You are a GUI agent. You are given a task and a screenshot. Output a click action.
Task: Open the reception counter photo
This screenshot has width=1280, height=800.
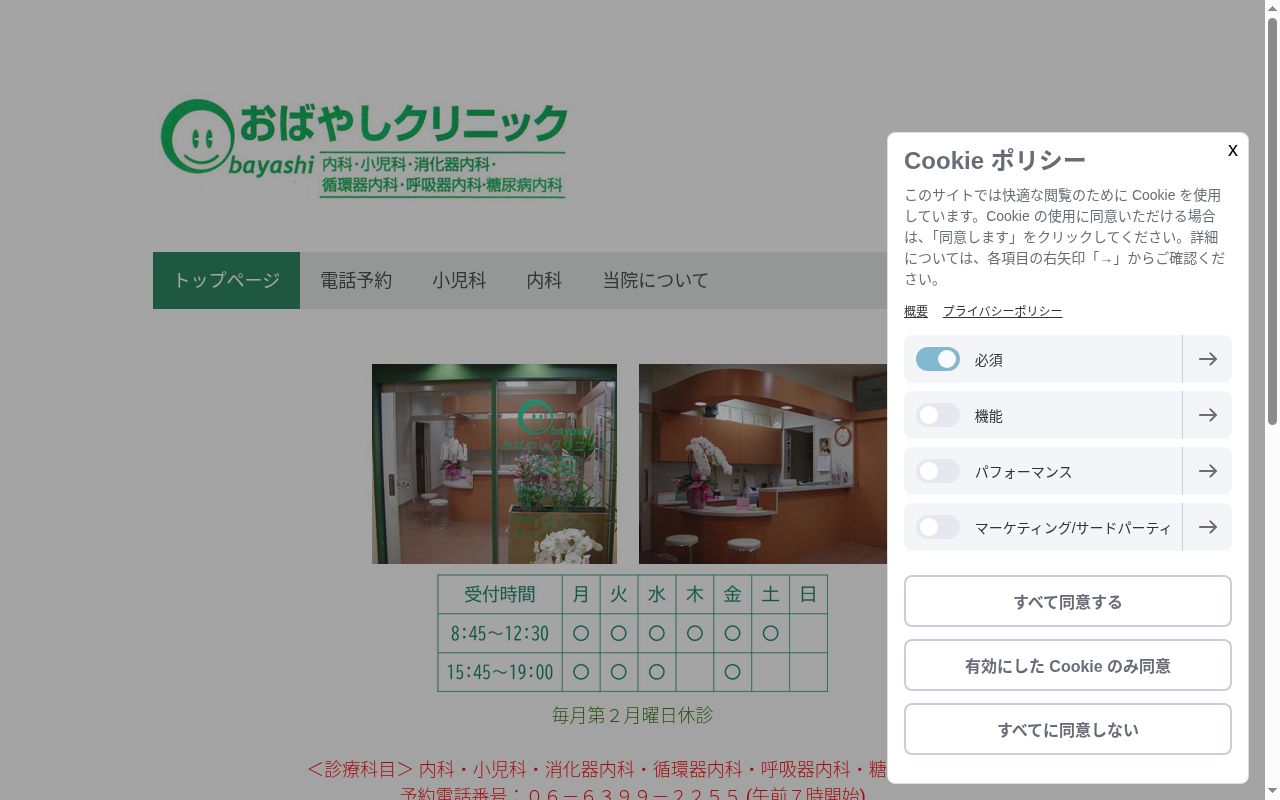pos(763,464)
